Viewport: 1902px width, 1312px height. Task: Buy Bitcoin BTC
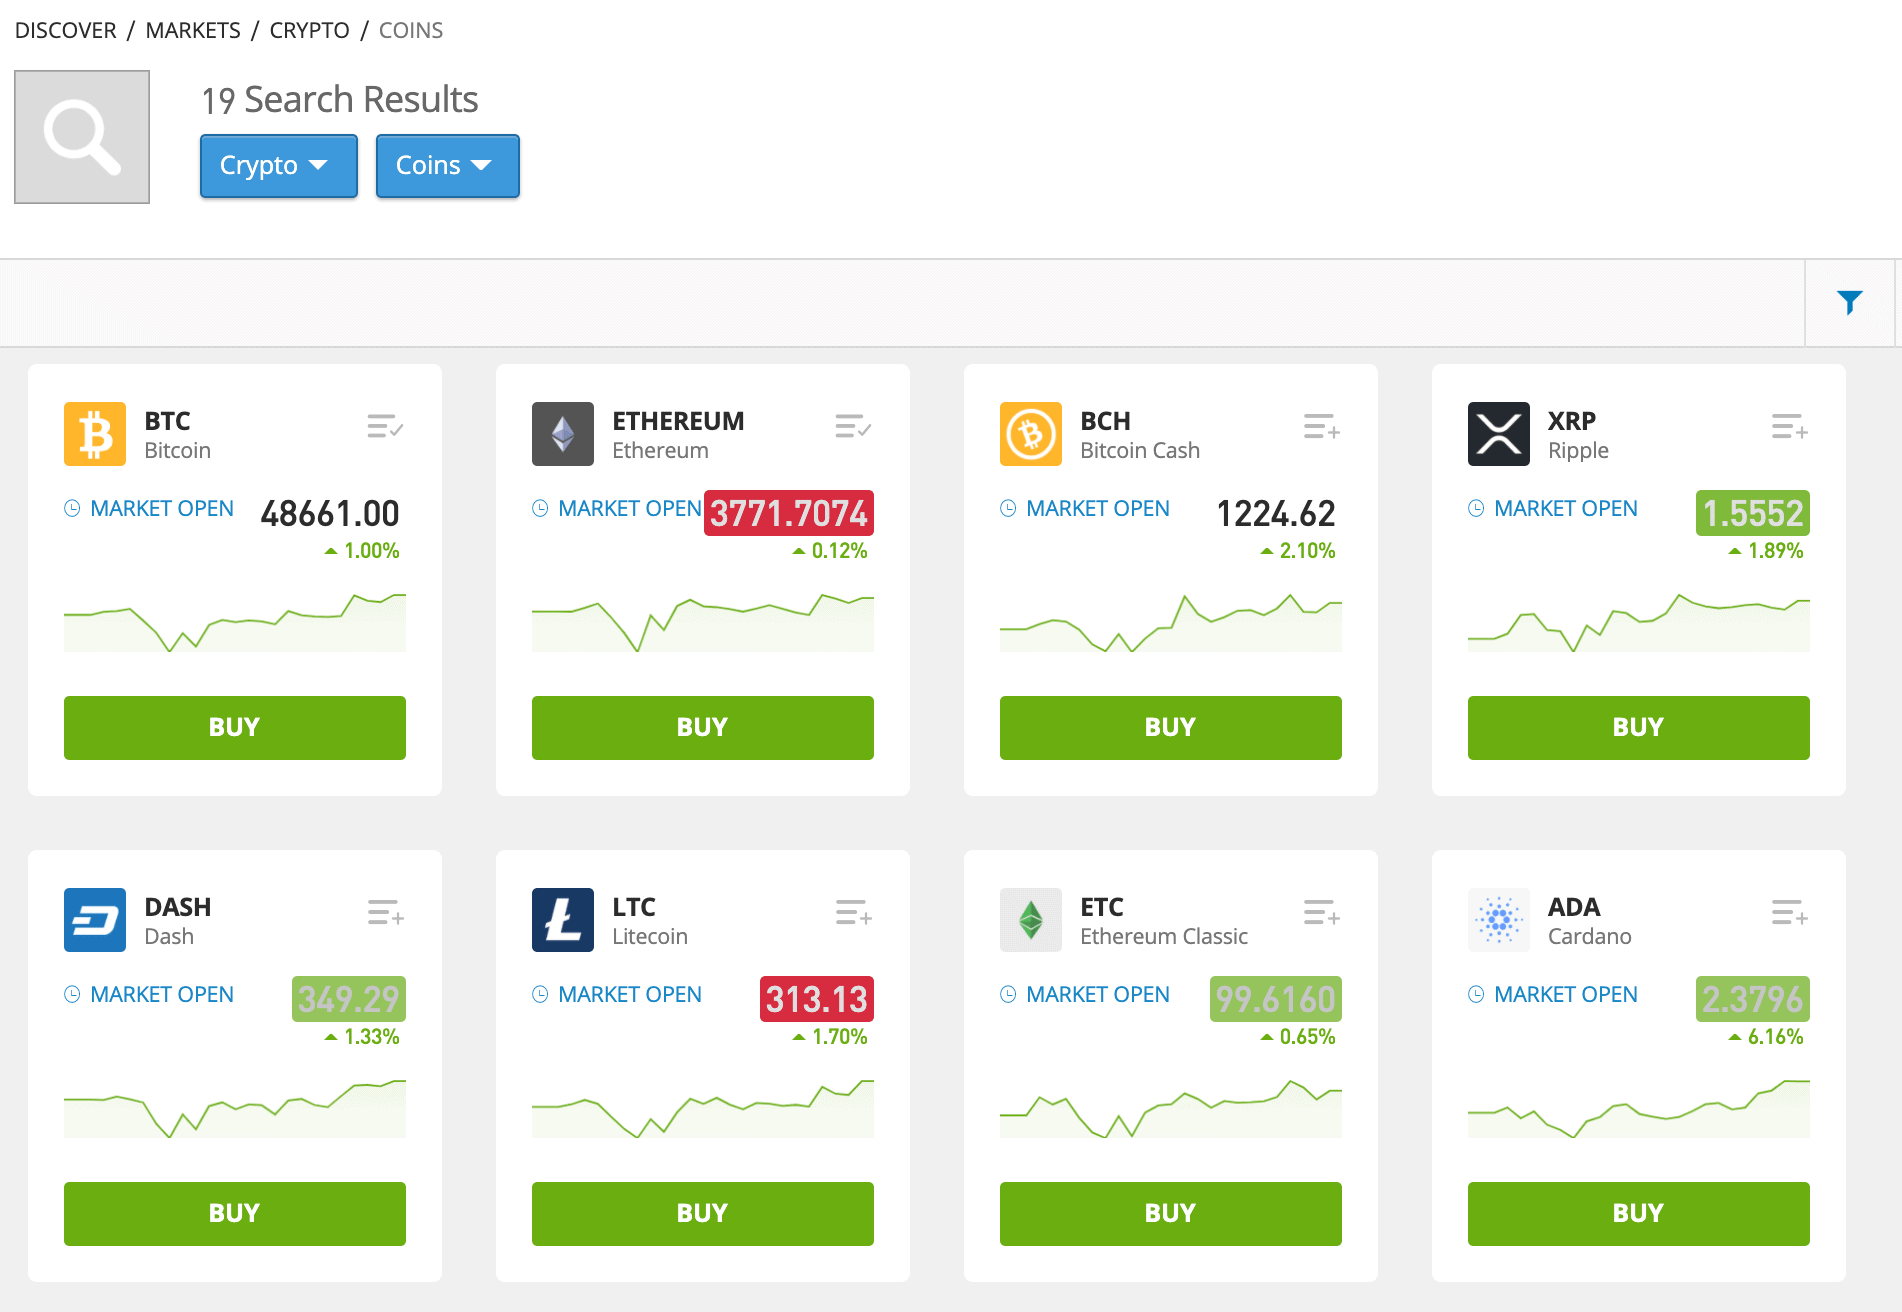coord(235,727)
